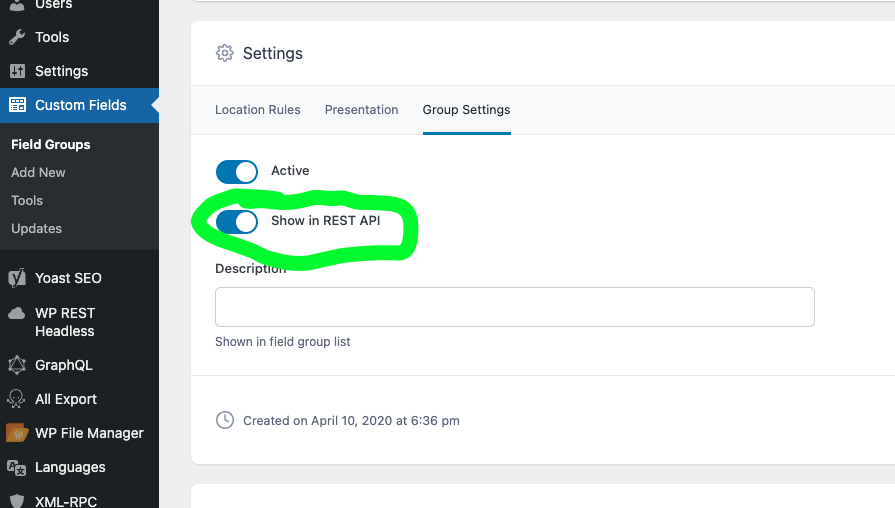Disable the Show in REST API toggle
The image size is (895, 508).
tap(237, 221)
